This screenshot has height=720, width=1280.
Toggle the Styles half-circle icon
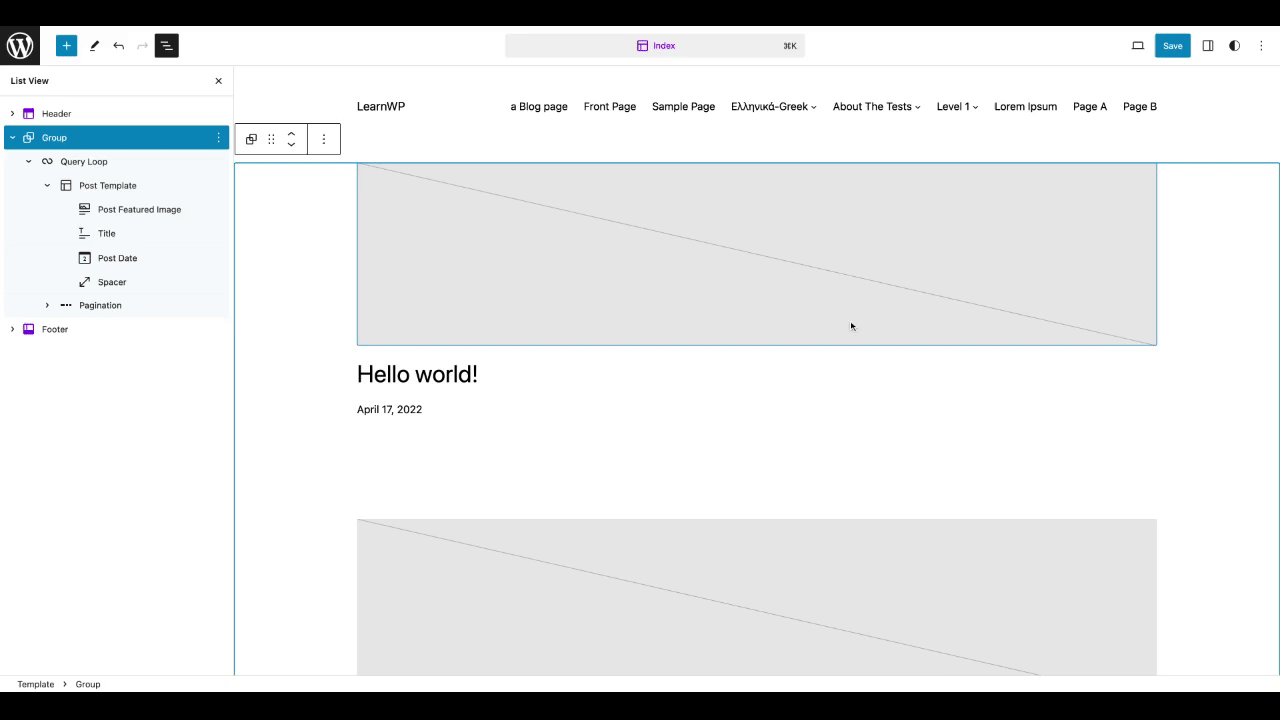click(x=1234, y=45)
